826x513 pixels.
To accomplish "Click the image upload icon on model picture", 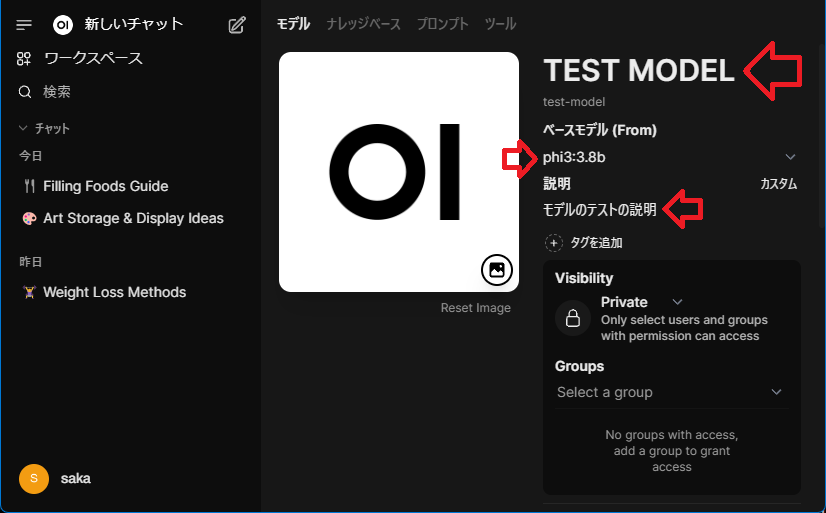I will [496, 270].
